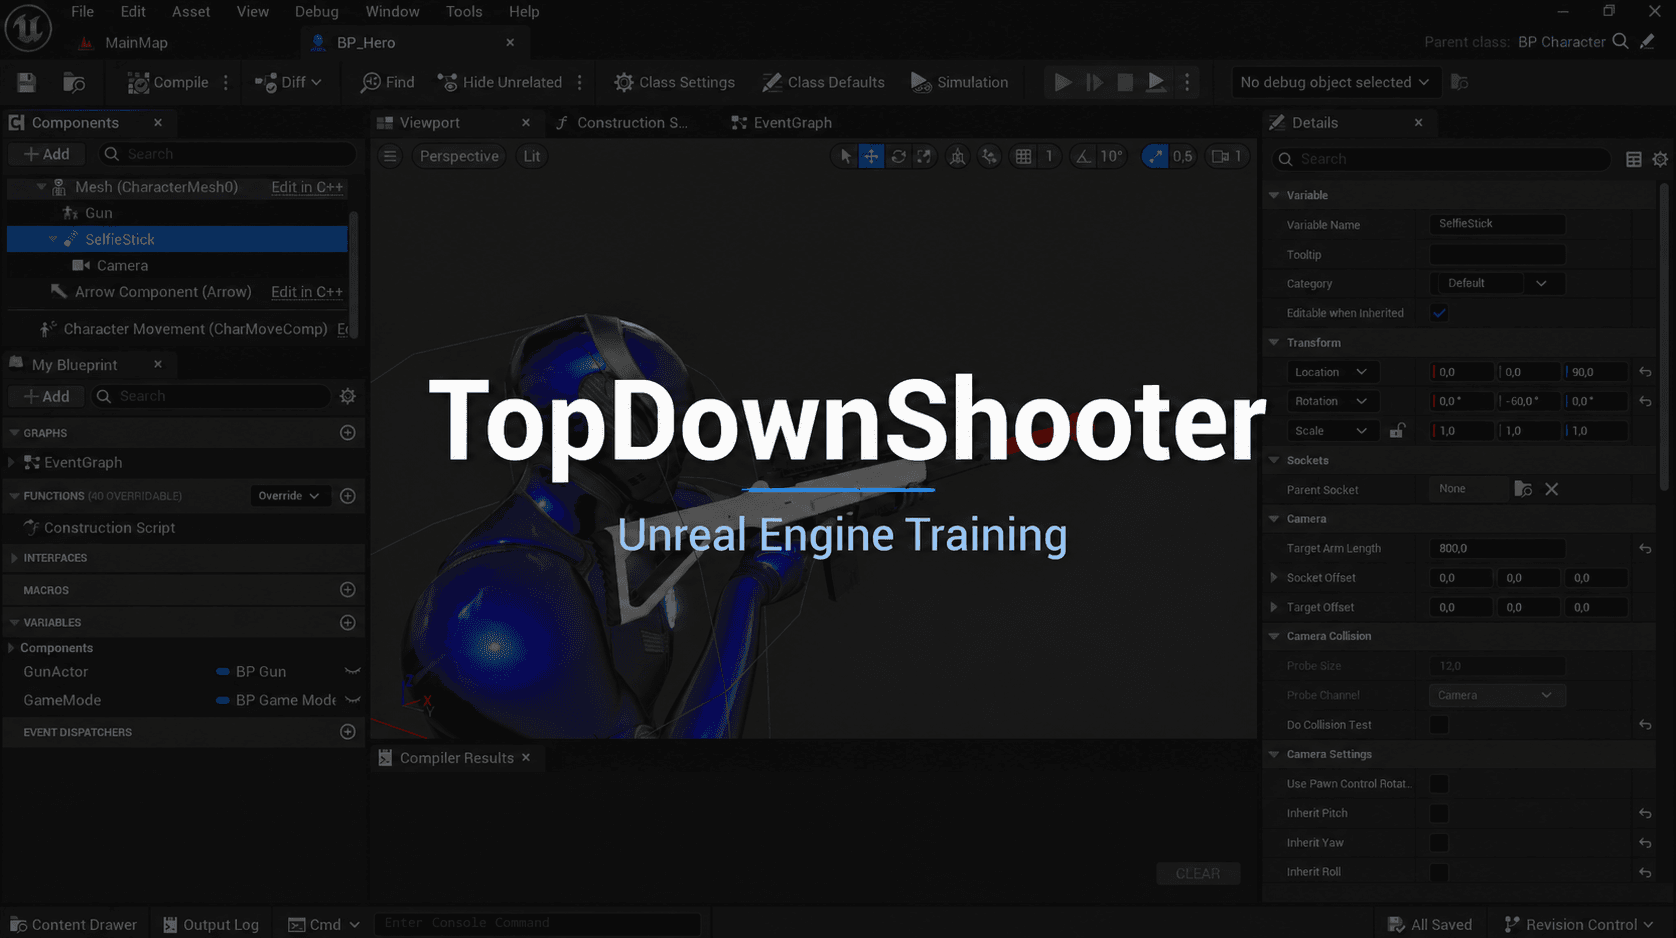Screen dimensions: 1676x938
Task: Open the Content Drawer
Action: 73,924
